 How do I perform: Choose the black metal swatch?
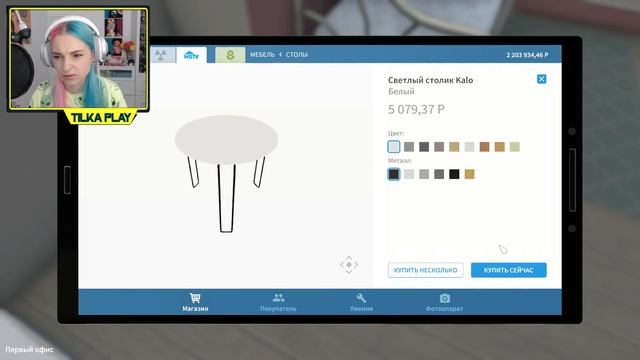coord(454,174)
